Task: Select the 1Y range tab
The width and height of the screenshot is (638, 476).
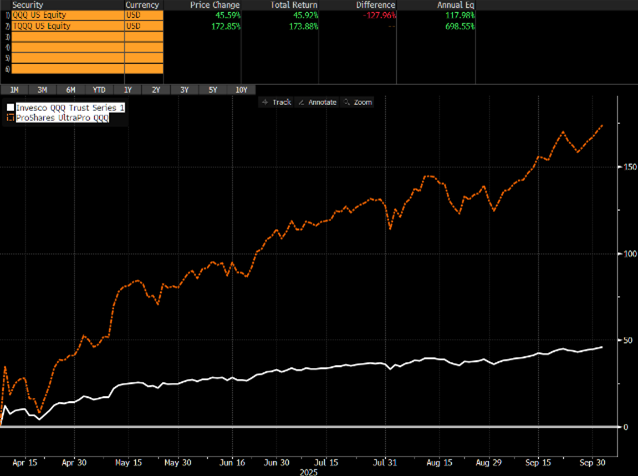Action: (x=128, y=90)
